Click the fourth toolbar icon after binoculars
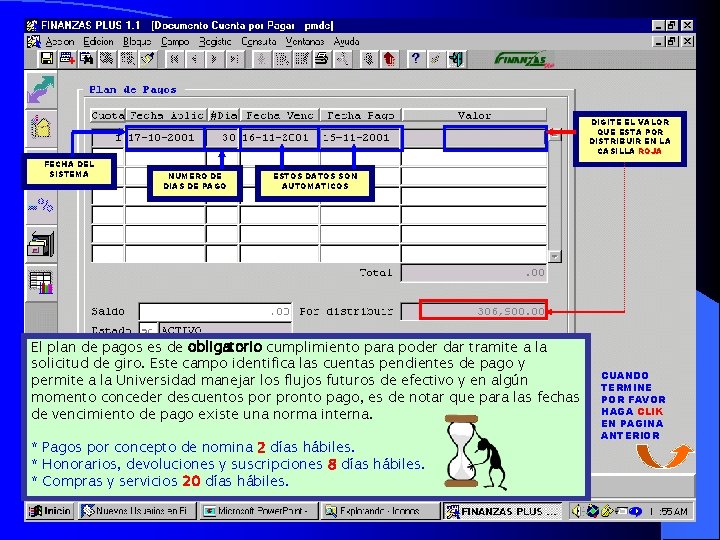 [x=107, y=59]
